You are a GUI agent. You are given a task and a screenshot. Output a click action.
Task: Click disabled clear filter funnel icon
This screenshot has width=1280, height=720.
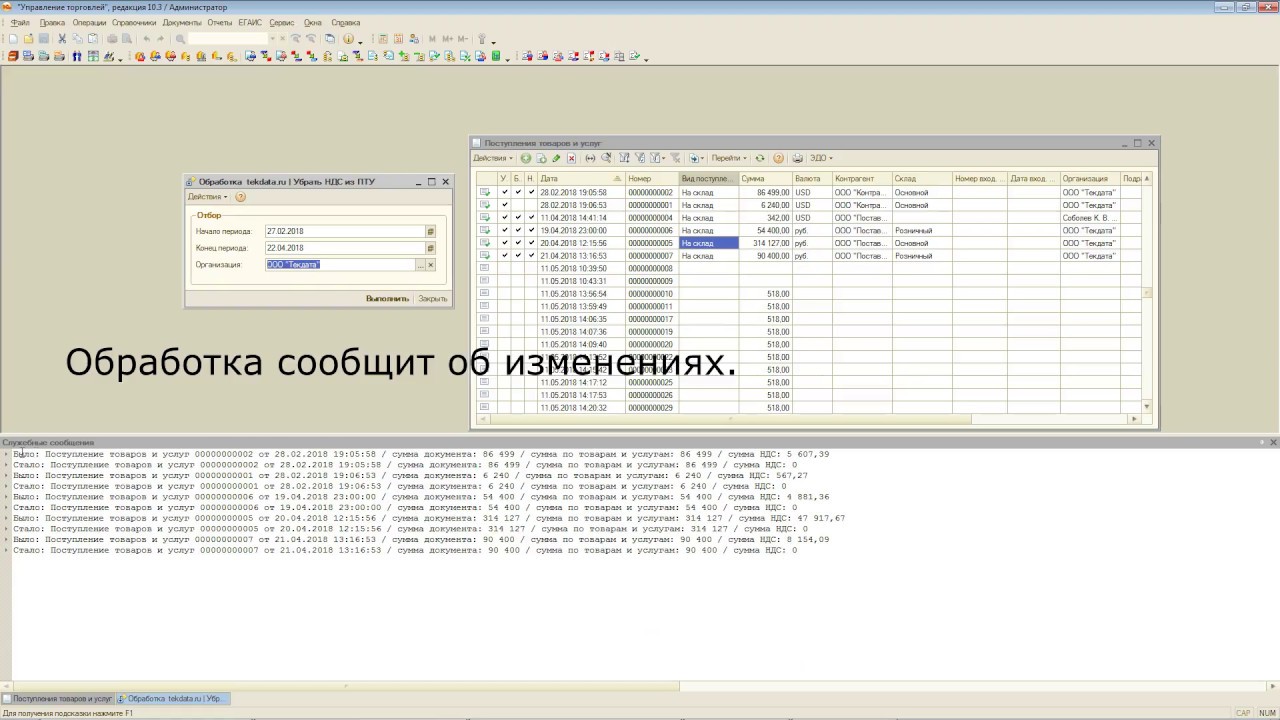(675, 158)
